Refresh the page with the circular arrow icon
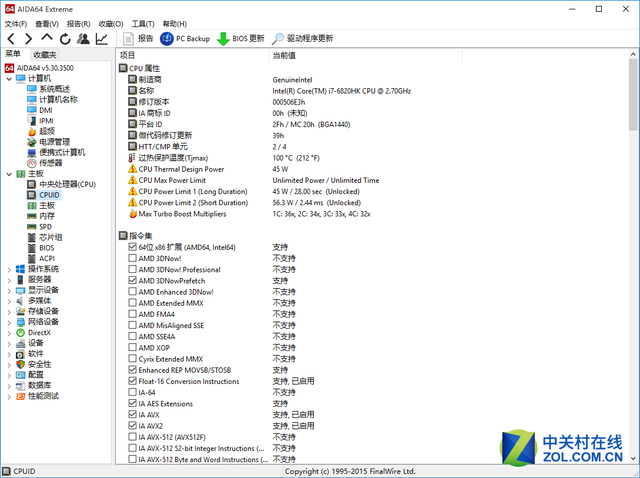 (x=65, y=39)
